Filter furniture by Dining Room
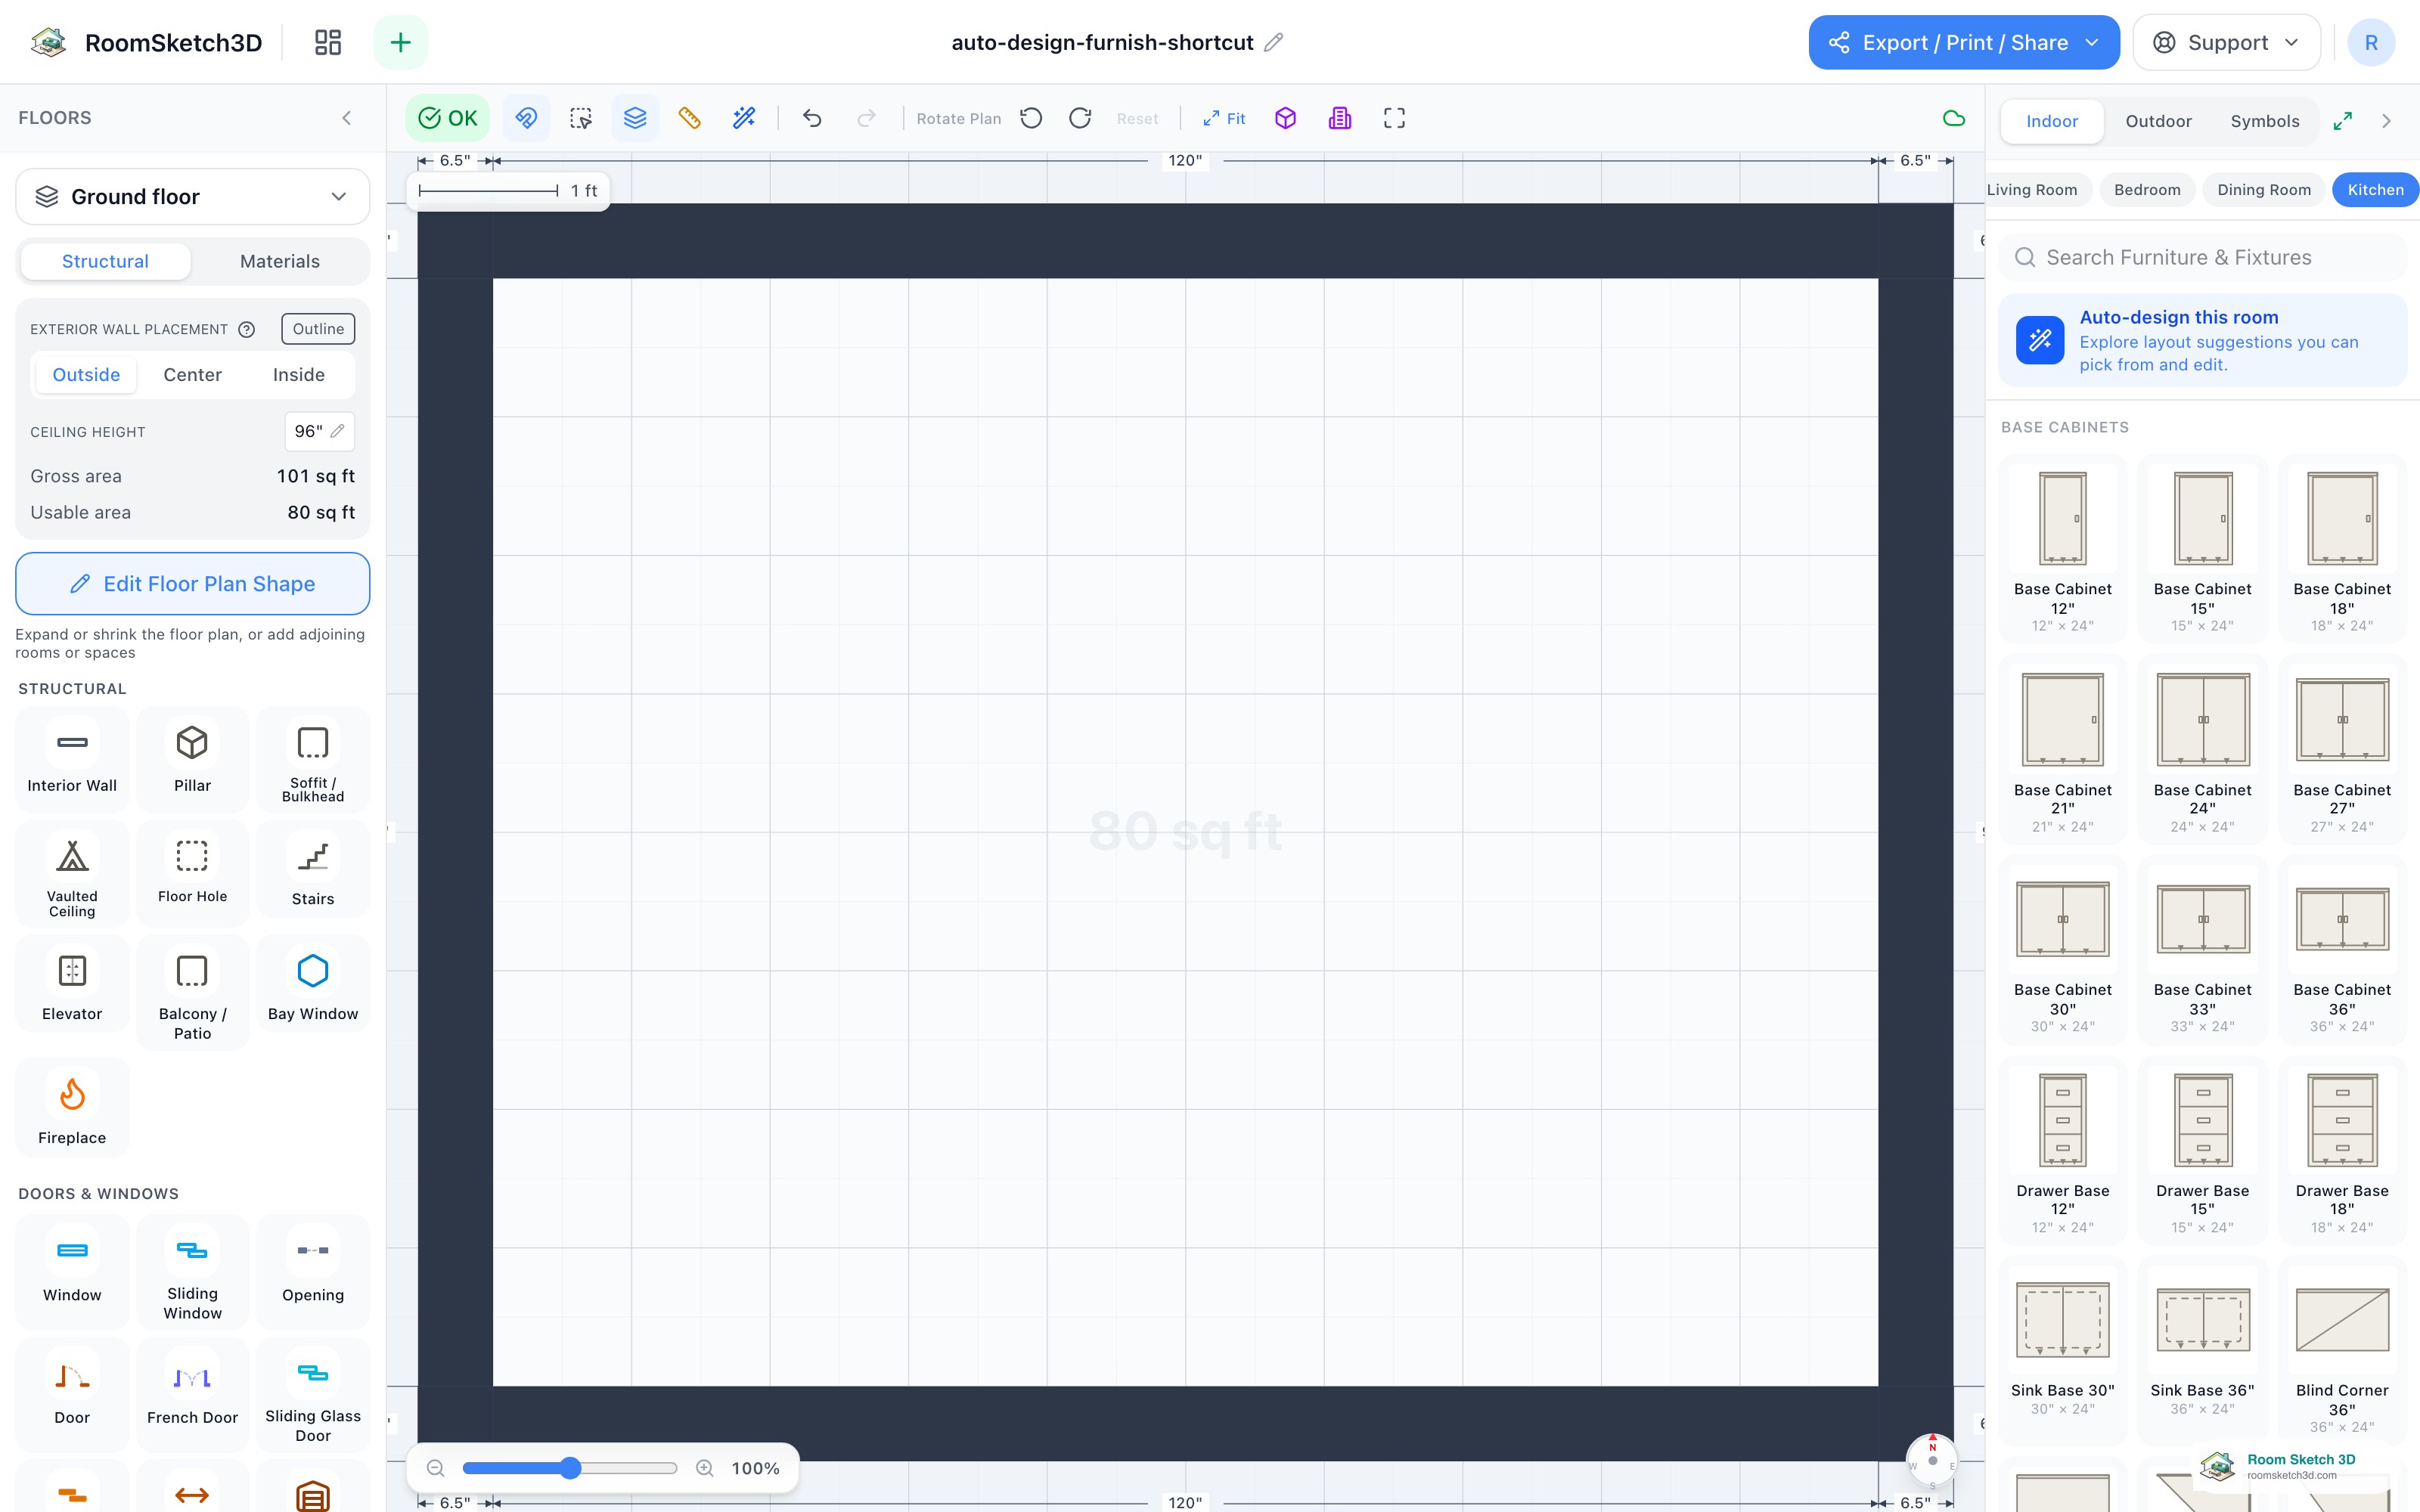The width and height of the screenshot is (2420, 1512). click(2264, 190)
